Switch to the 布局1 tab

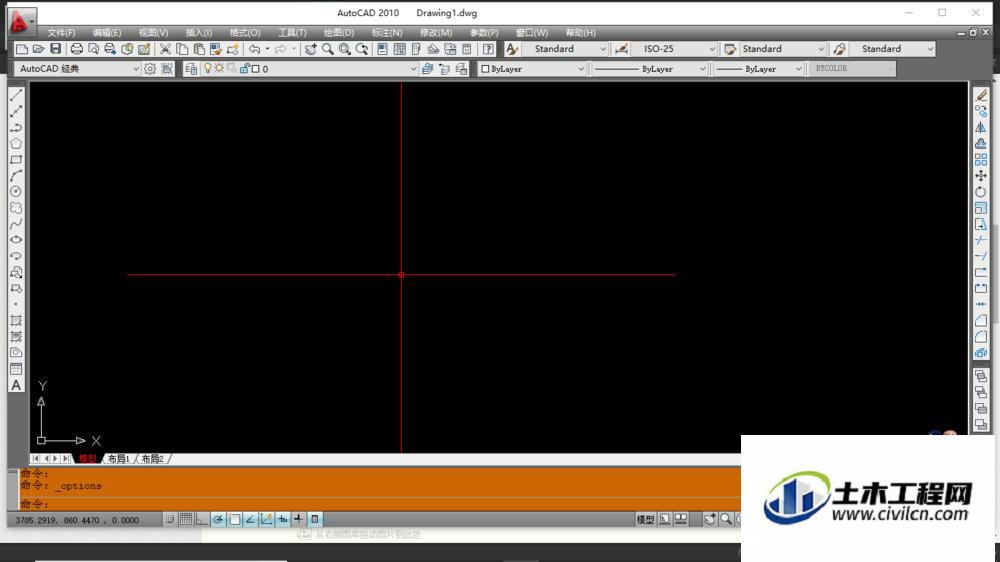point(119,459)
